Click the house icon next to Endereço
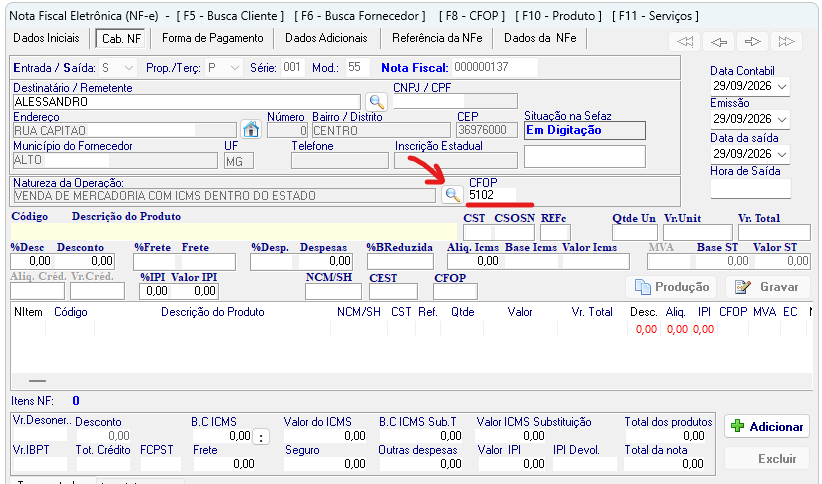Viewport: 822px width, 484px height. pyautogui.click(x=251, y=129)
